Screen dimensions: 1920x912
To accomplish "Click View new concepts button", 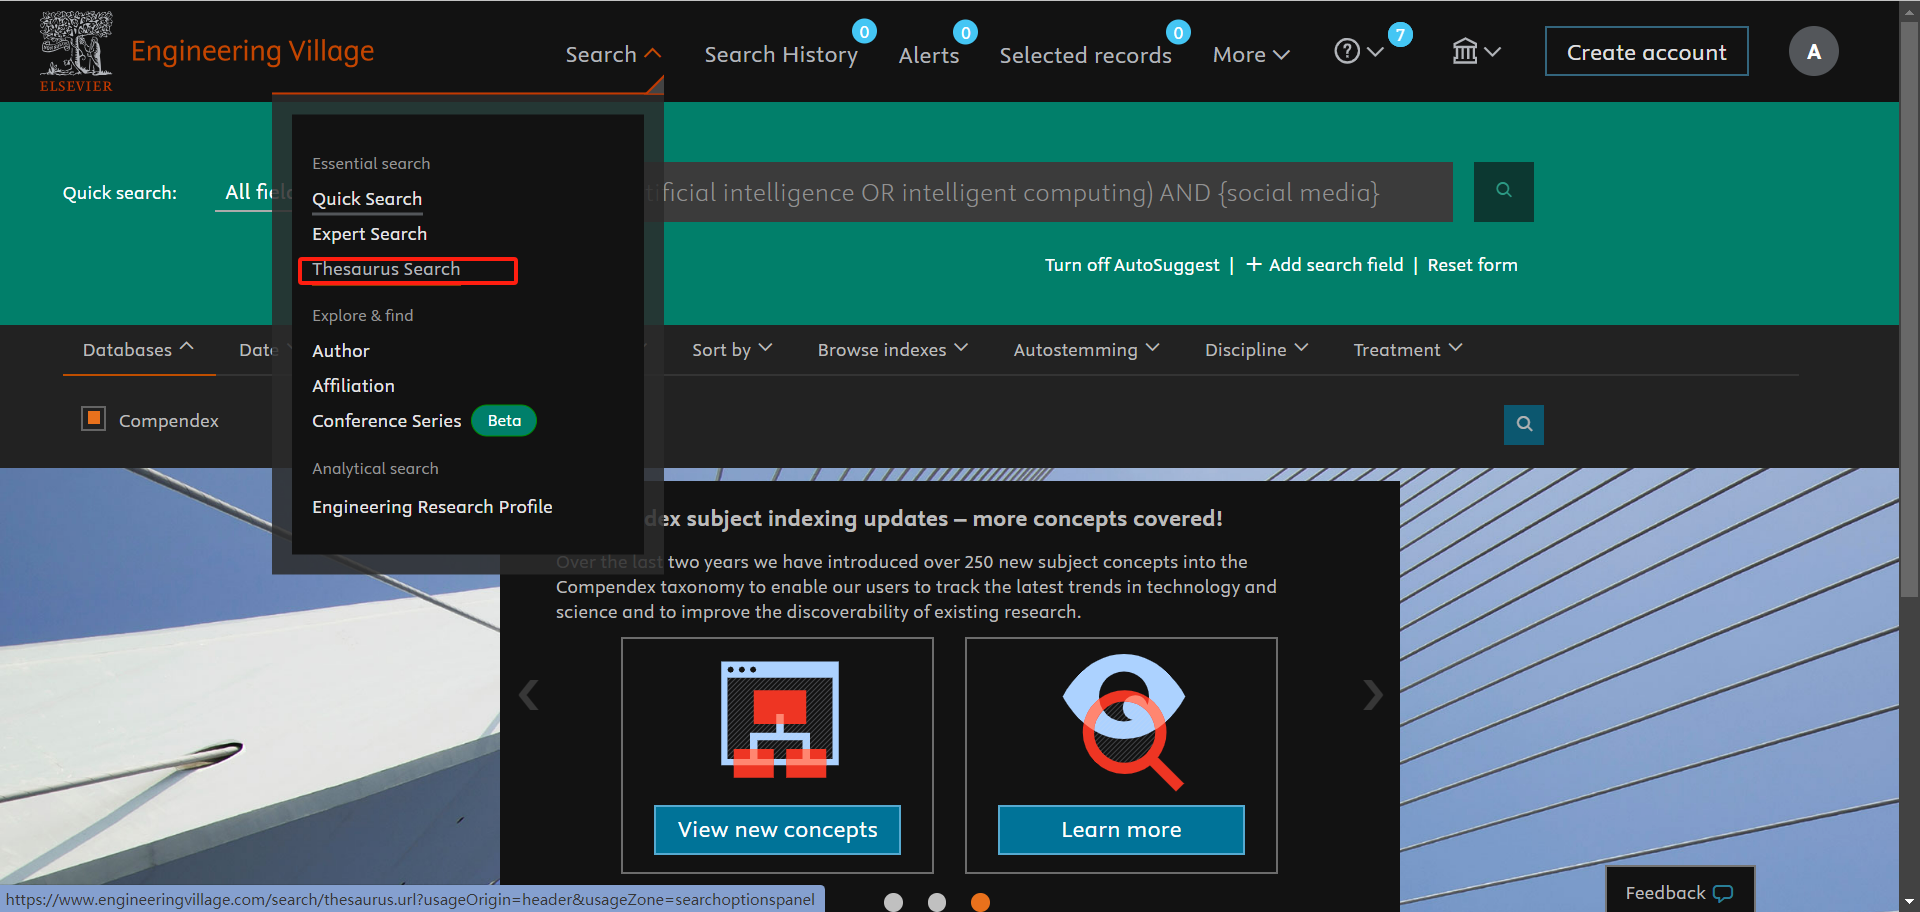I will (x=777, y=830).
